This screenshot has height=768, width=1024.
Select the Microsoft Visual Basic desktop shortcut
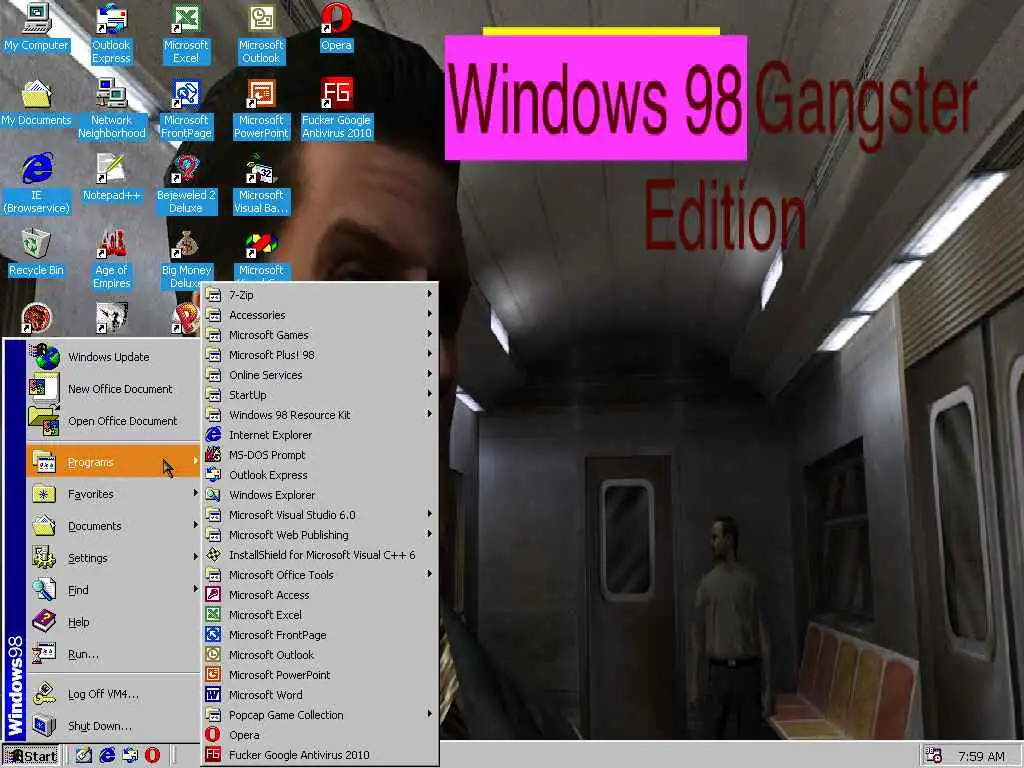tap(261, 184)
